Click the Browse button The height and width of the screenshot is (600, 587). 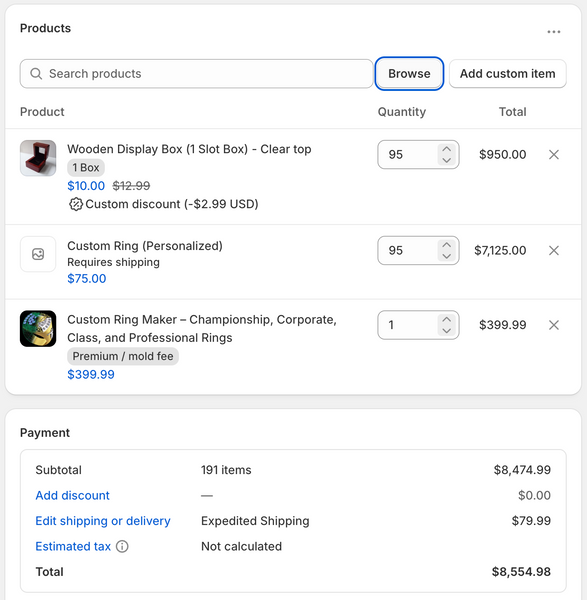tap(409, 73)
